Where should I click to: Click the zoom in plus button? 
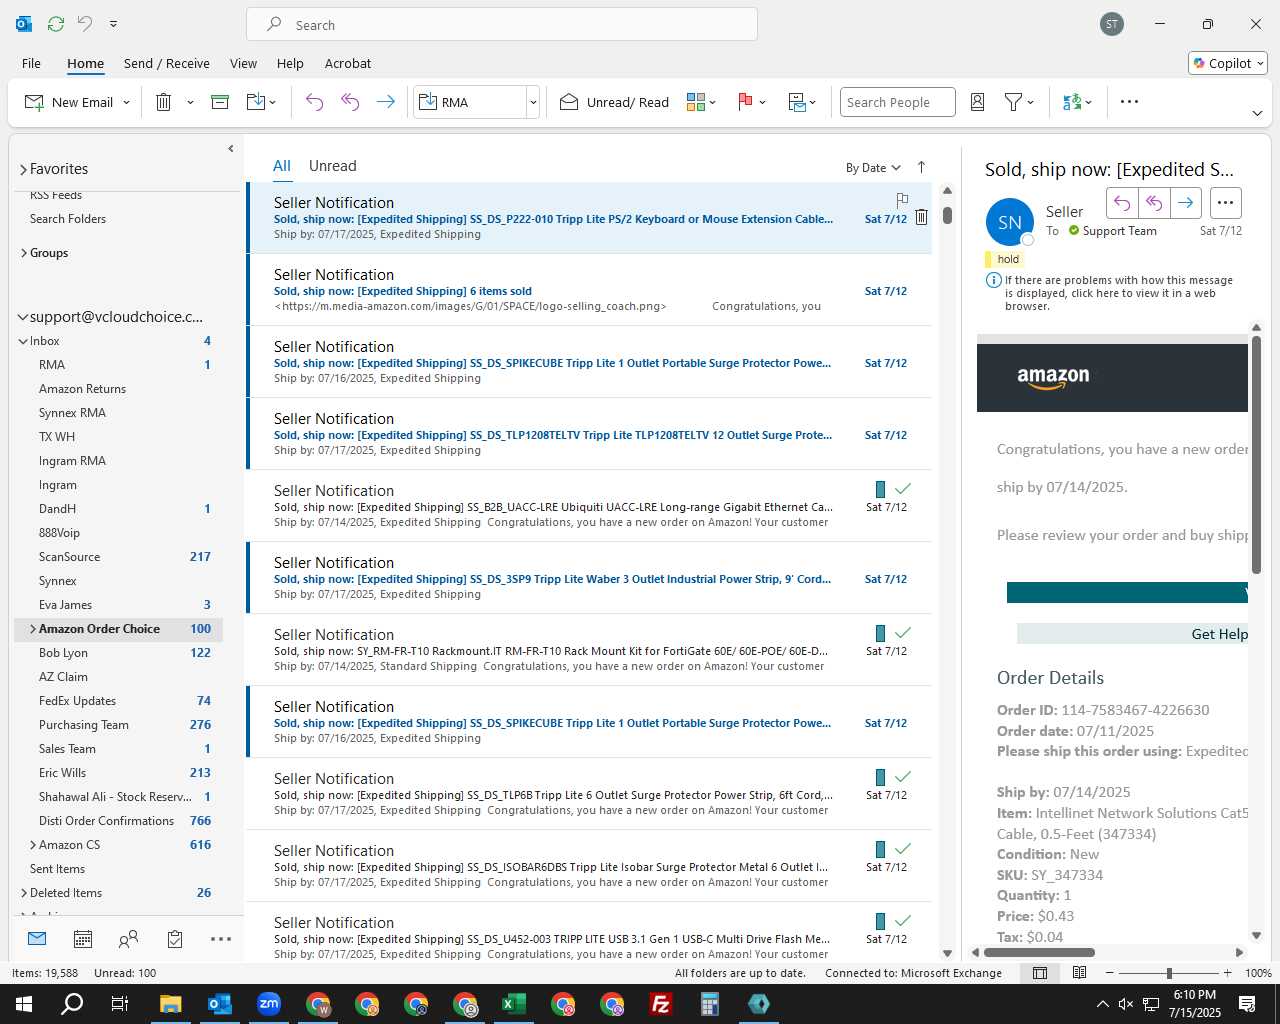click(x=1227, y=973)
